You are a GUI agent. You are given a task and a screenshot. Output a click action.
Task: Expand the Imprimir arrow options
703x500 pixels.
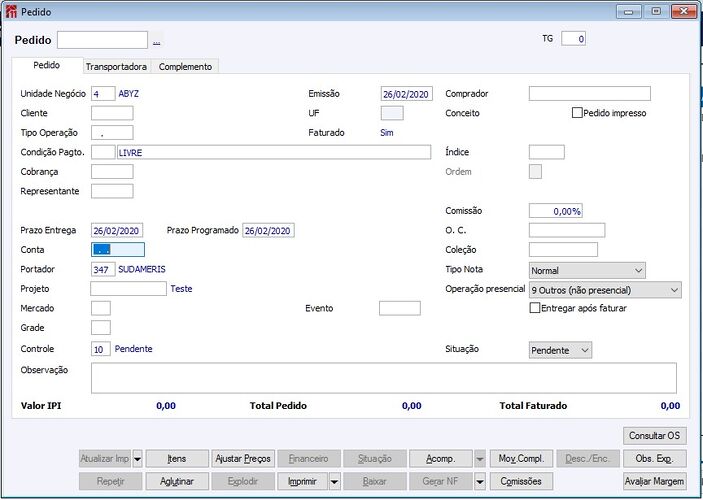[x=334, y=481]
